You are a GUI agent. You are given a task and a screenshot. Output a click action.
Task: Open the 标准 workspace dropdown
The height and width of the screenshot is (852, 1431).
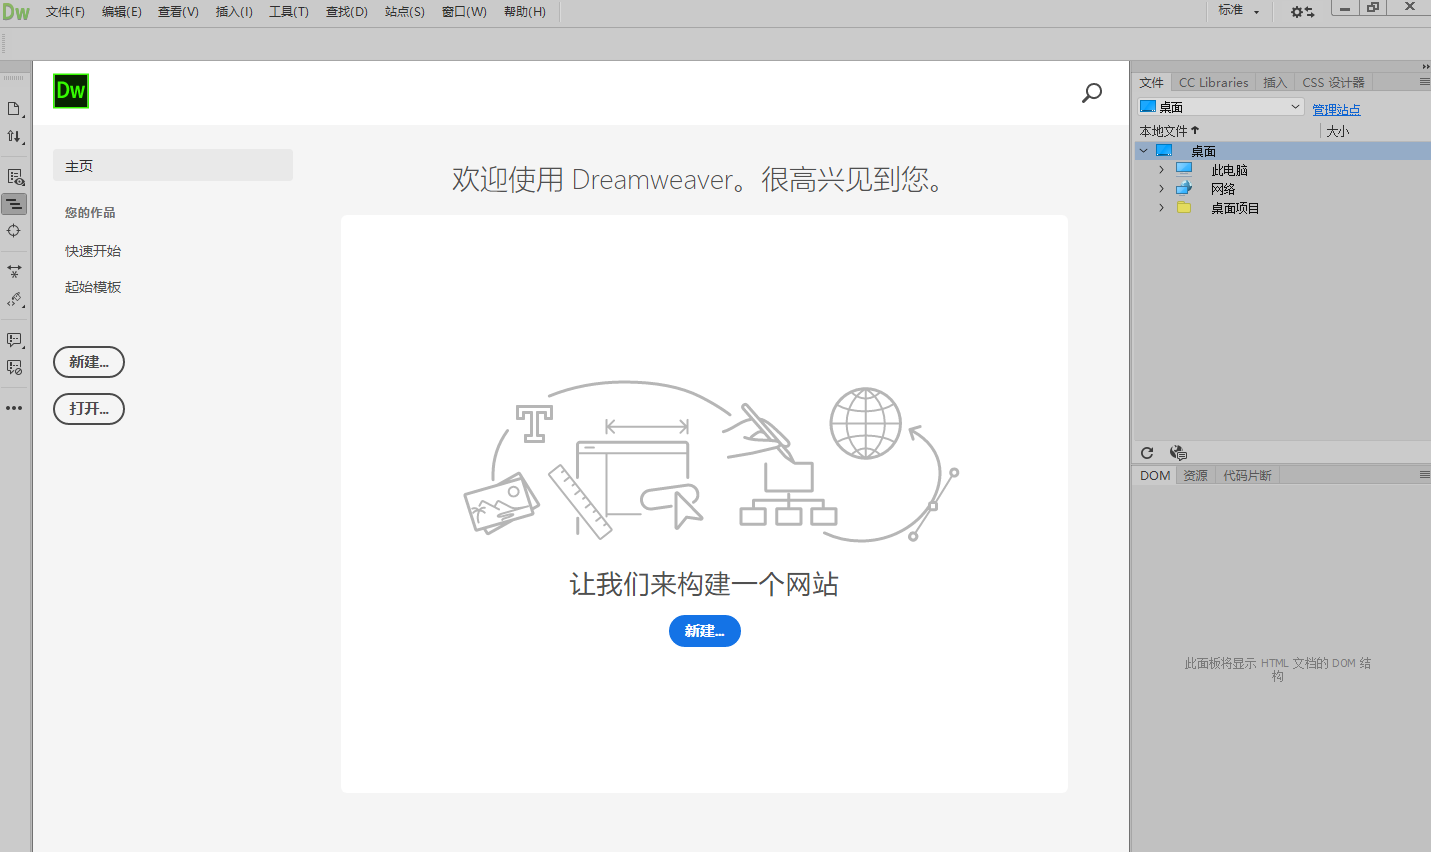pyautogui.click(x=1240, y=10)
